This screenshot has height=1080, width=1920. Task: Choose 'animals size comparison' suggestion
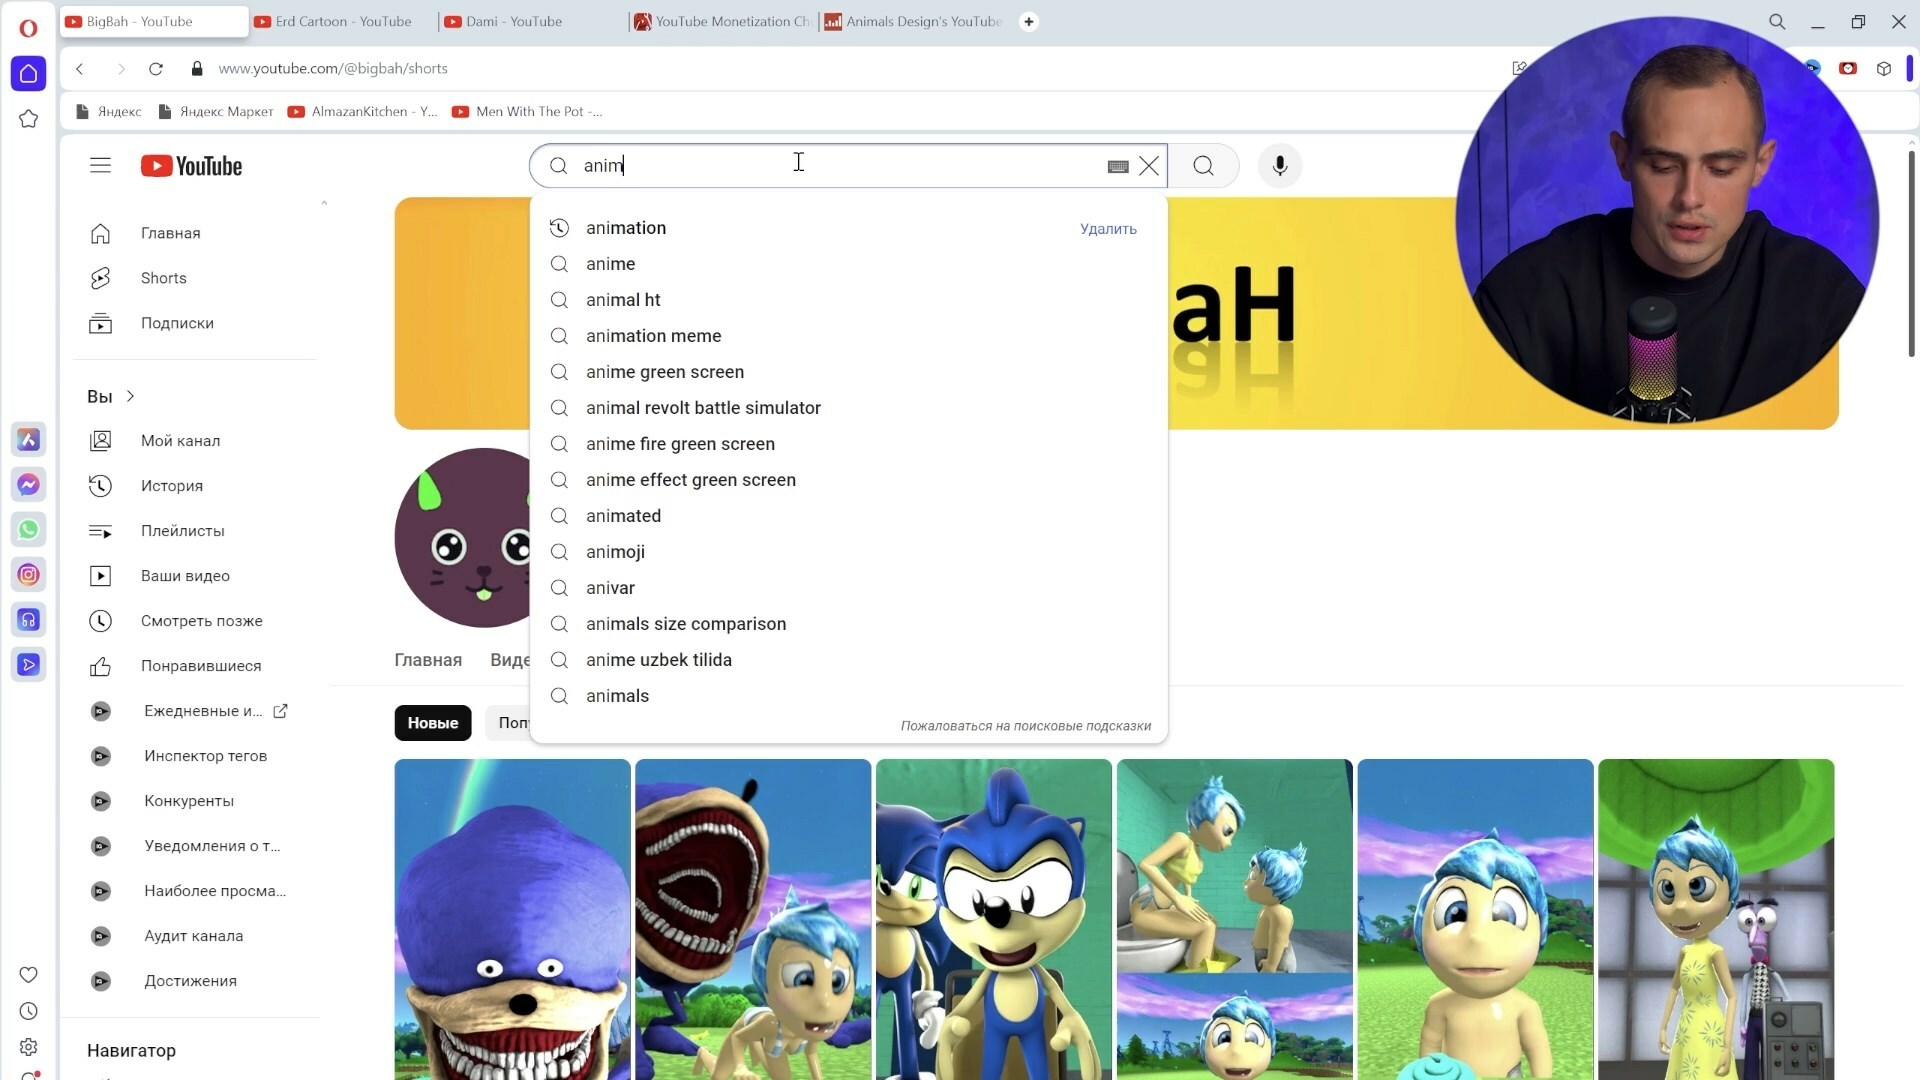tap(848, 624)
